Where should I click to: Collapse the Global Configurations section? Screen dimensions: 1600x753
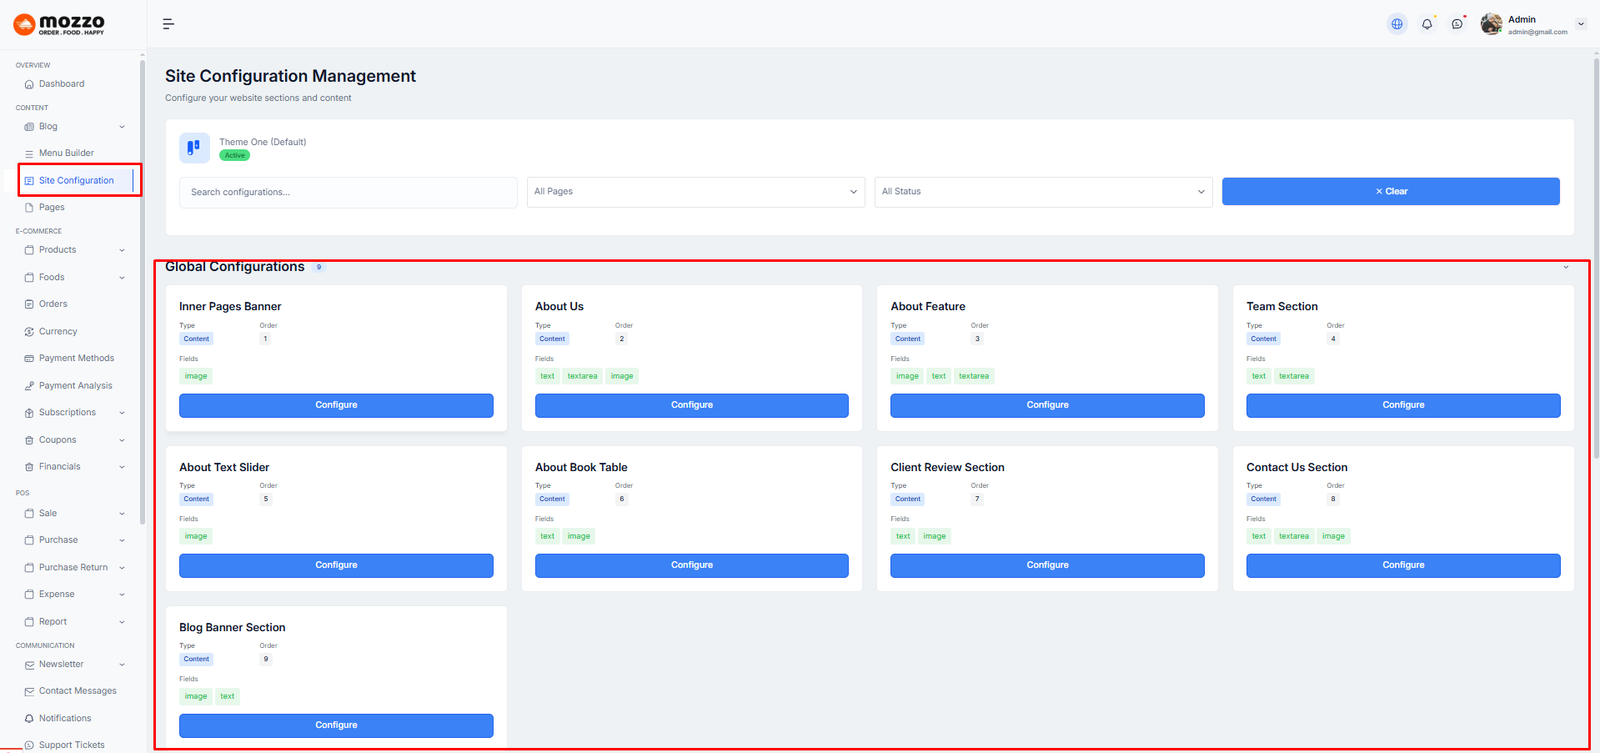coord(1566,267)
